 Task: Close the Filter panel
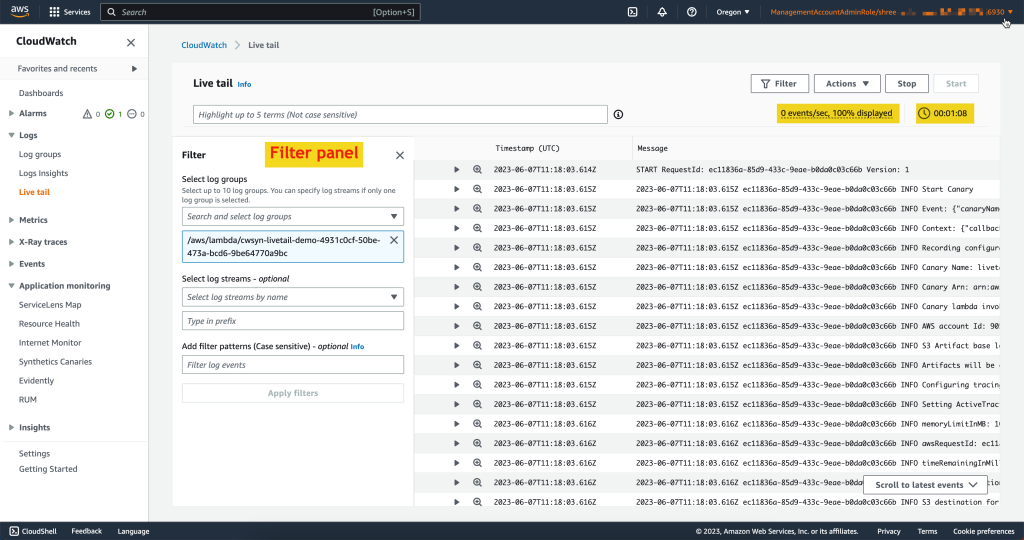point(400,155)
